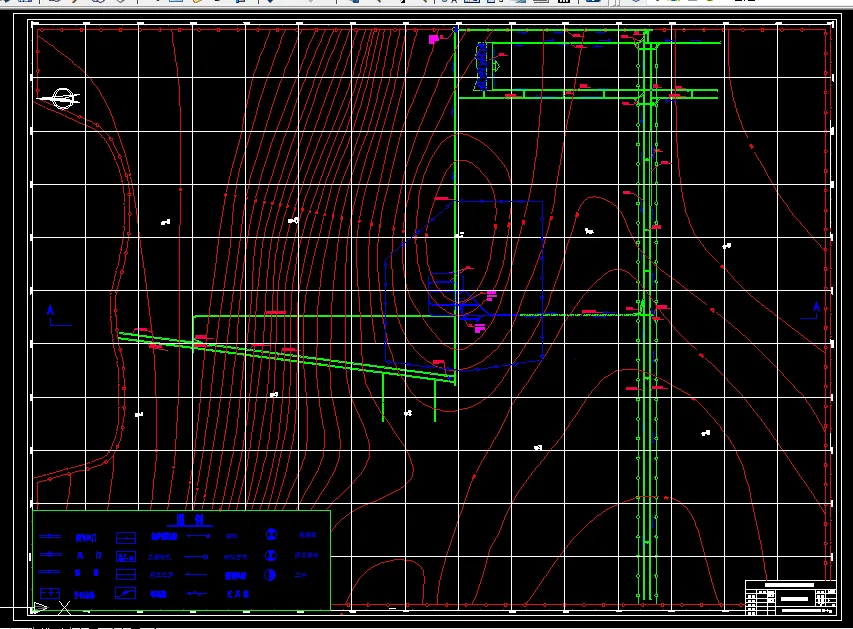This screenshot has height=629, width=853.
Task: Select the green hatched block near the top
Action: [x=481, y=66]
